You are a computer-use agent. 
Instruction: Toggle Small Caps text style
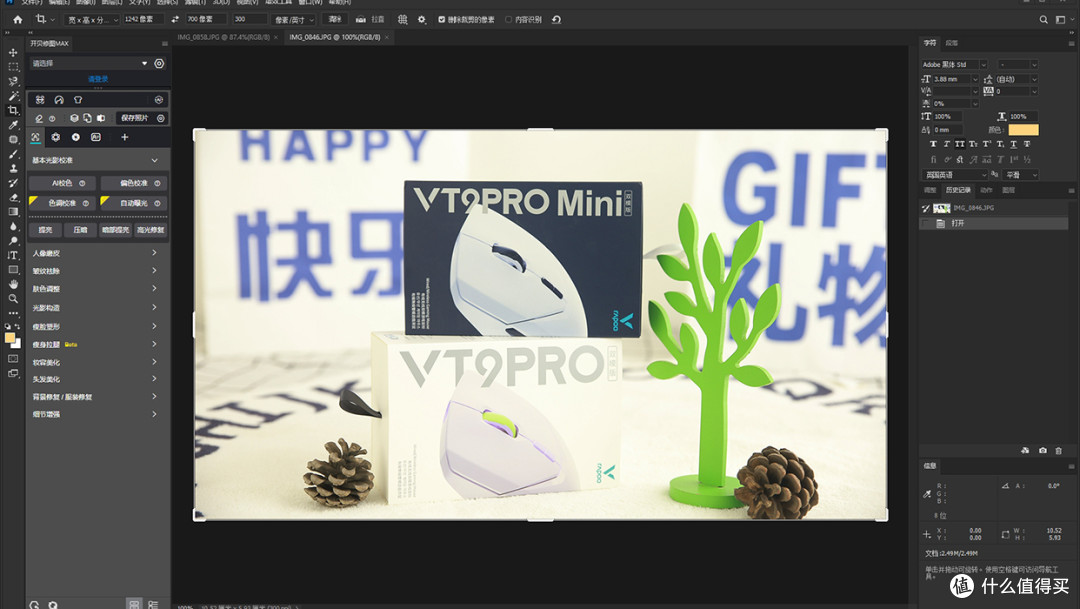973,144
